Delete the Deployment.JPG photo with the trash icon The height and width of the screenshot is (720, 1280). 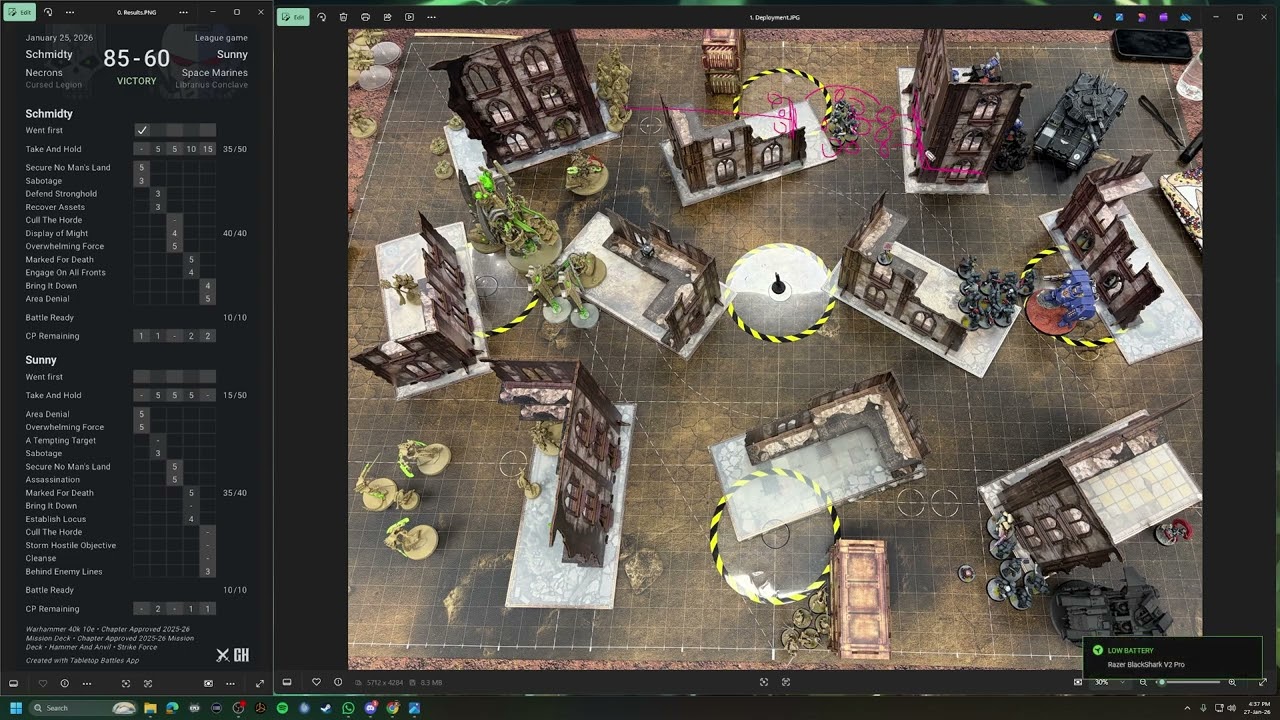(x=343, y=17)
